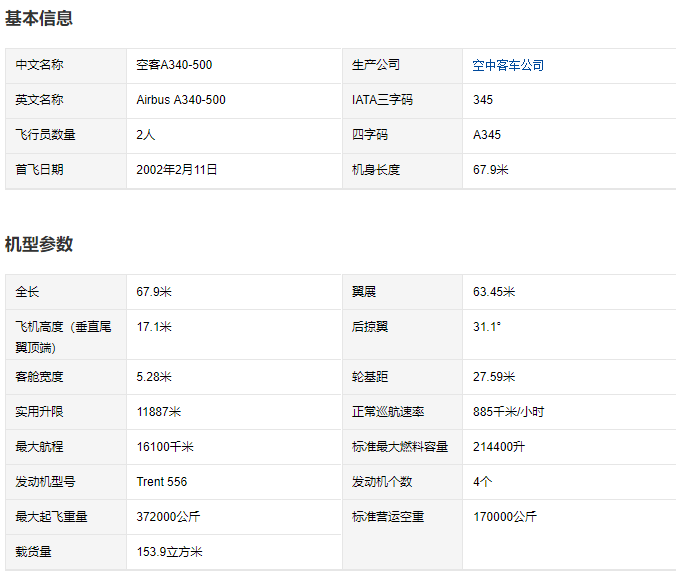Image resolution: width=676 pixels, height=572 pixels.
Task: Click the value 空客A340-500
Action: tap(174, 65)
